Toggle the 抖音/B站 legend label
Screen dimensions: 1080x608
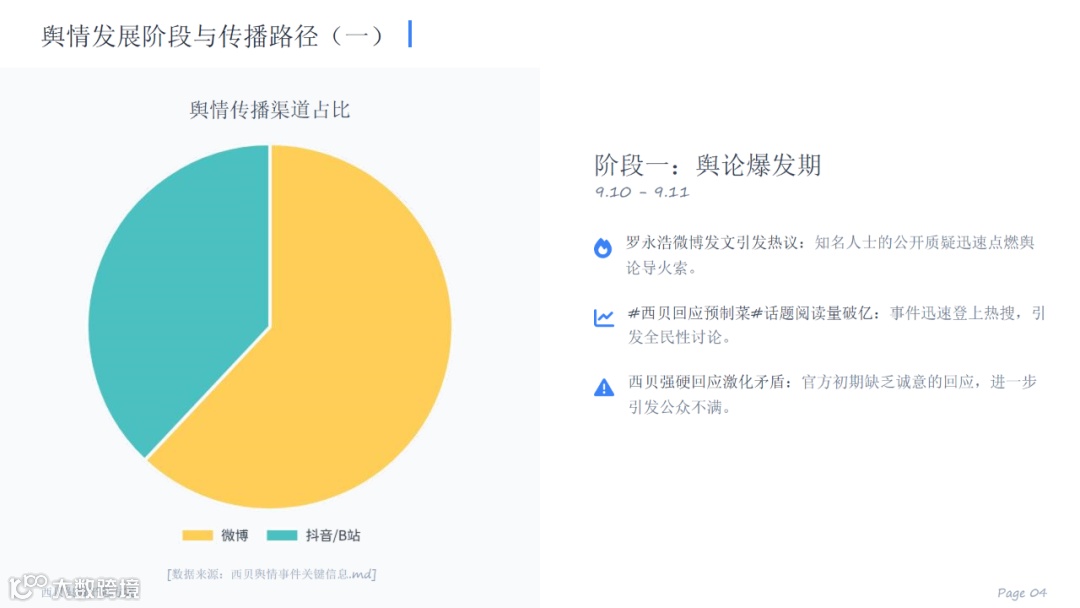(x=333, y=536)
